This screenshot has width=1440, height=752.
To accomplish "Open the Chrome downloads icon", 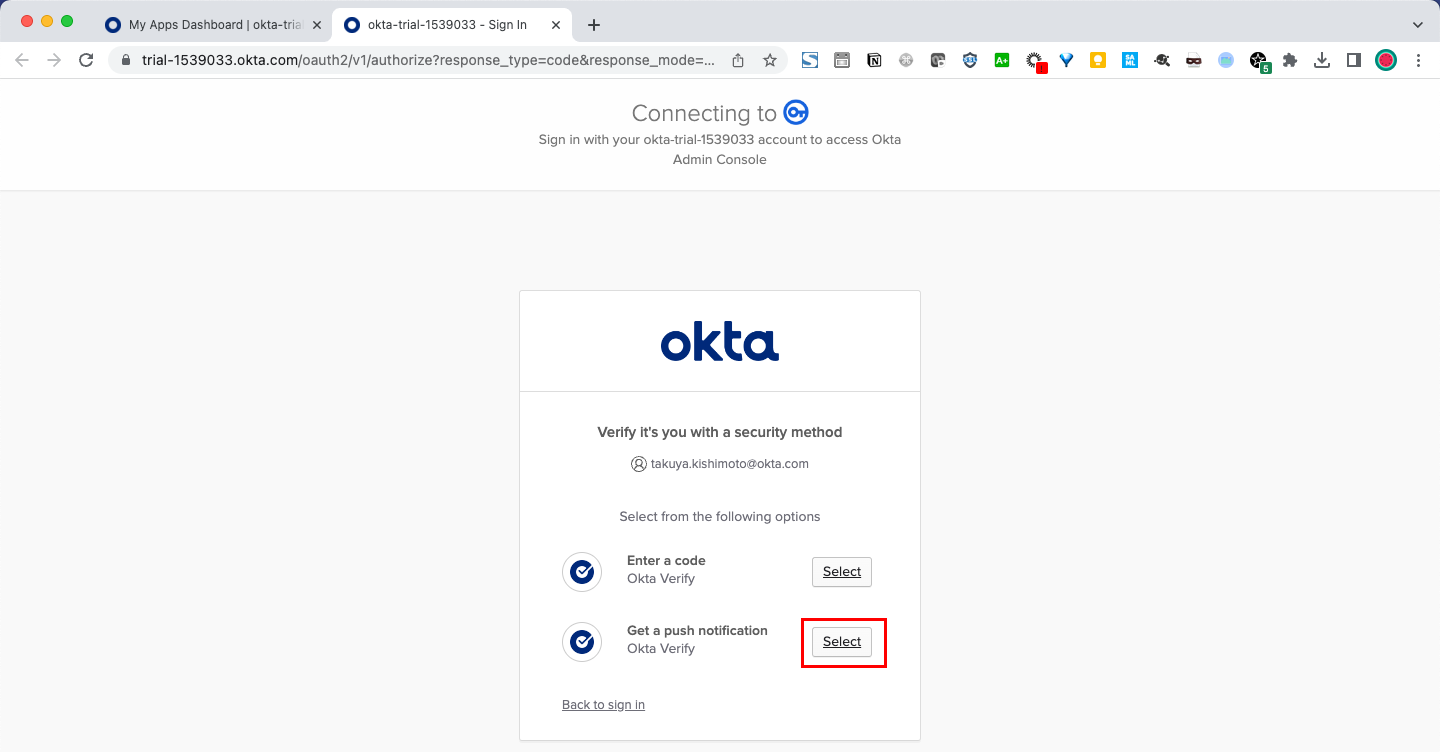I will 1322,60.
